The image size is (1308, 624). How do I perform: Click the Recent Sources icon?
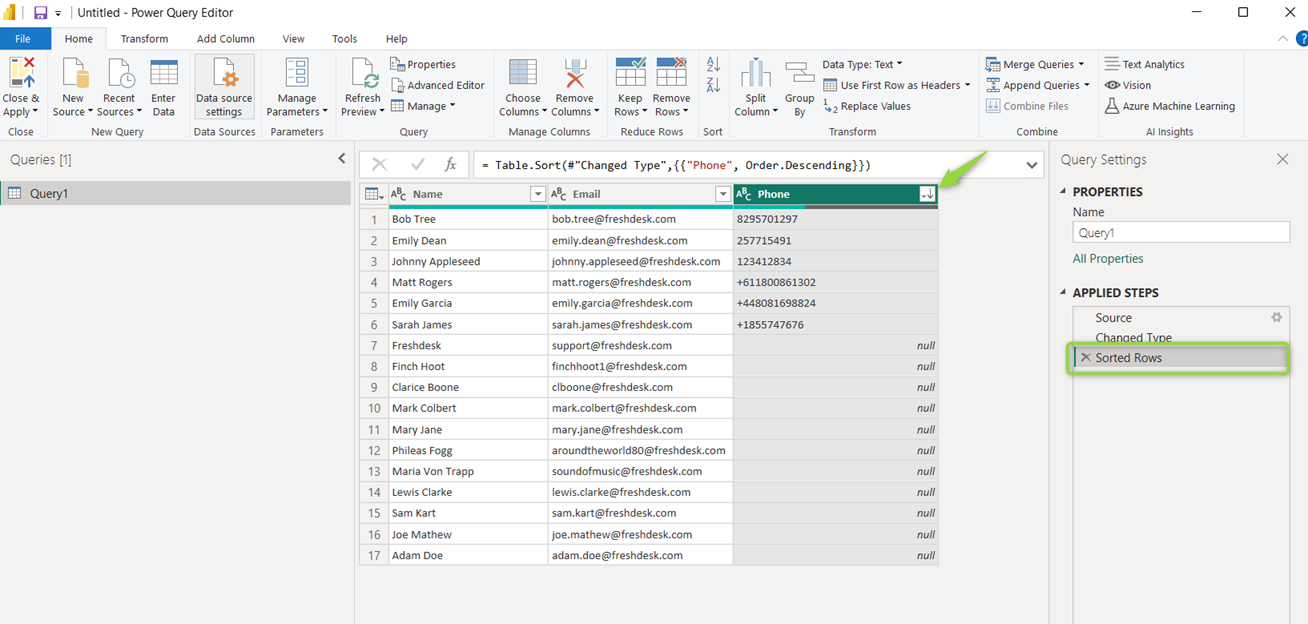coord(120,73)
